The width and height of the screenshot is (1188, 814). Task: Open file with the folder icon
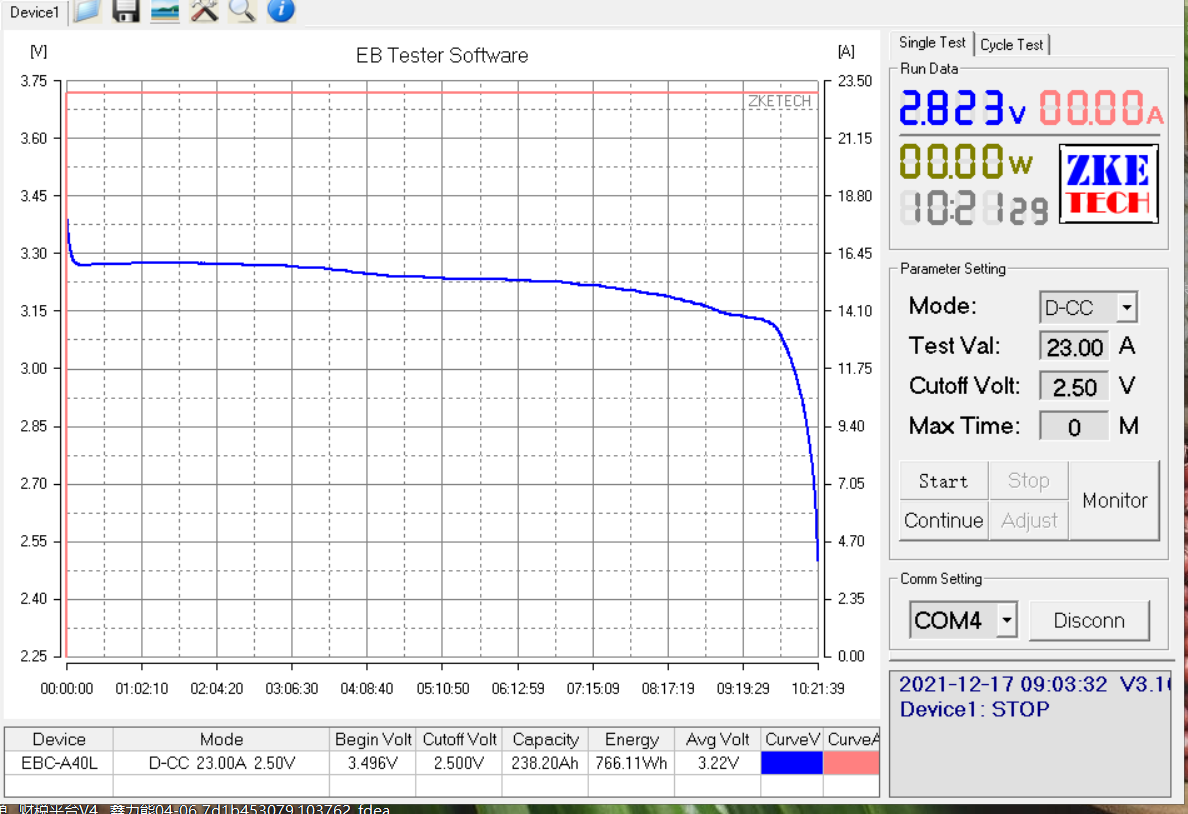click(x=87, y=11)
